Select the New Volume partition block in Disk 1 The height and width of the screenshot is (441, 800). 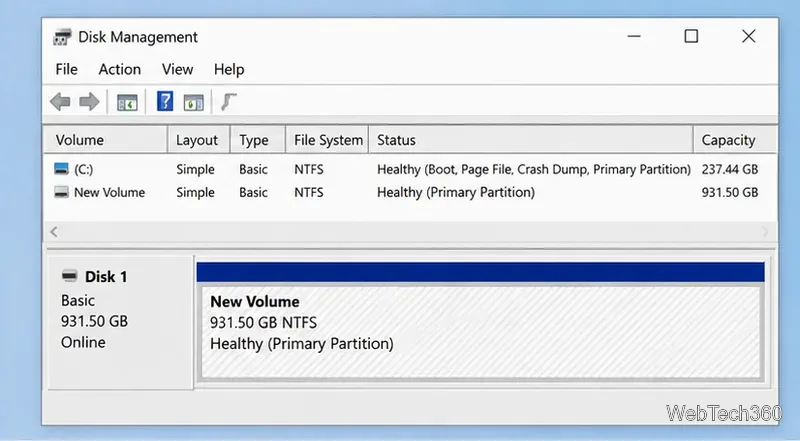coord(481,332)
